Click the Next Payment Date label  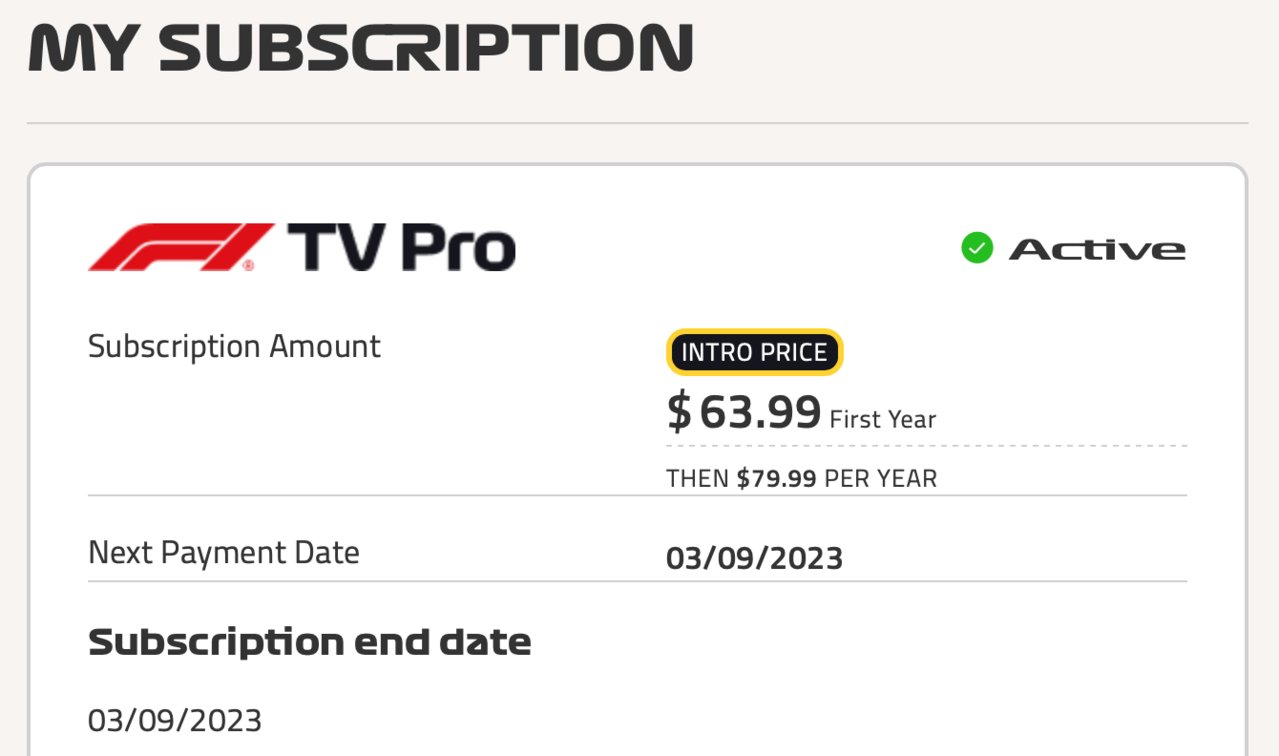224,552
